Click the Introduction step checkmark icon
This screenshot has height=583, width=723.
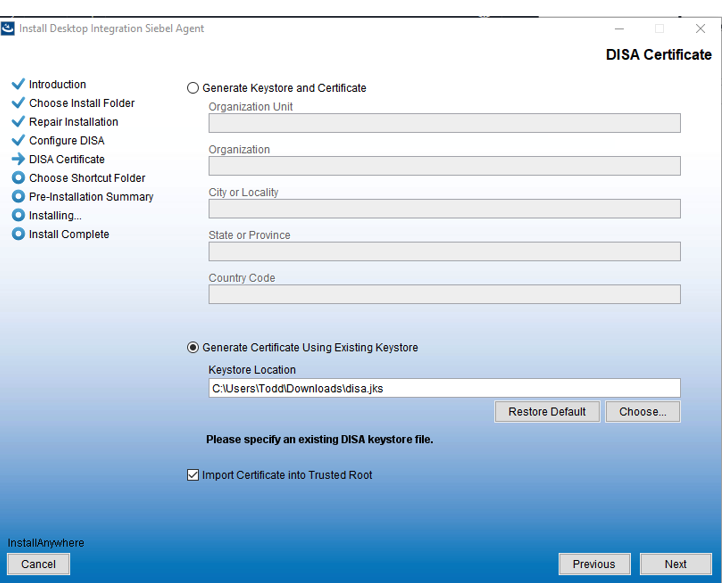[18, 83]
